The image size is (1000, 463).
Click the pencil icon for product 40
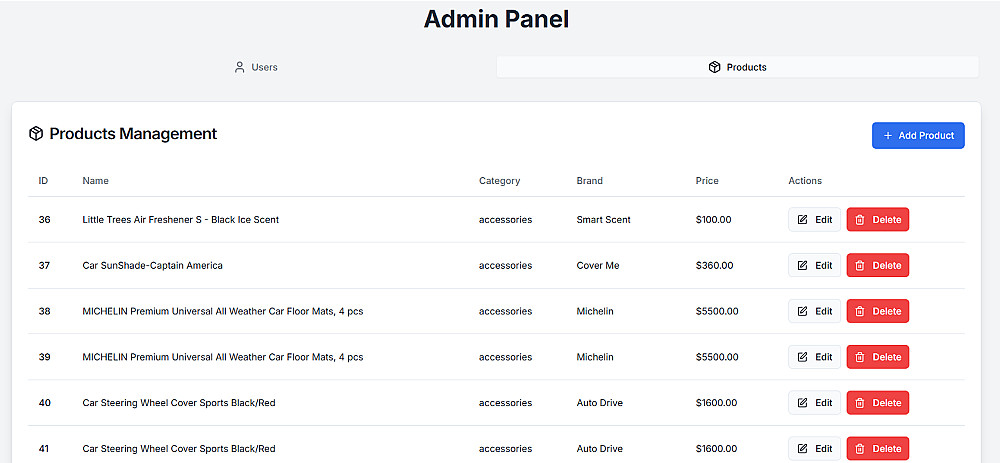tap(803, 403)
